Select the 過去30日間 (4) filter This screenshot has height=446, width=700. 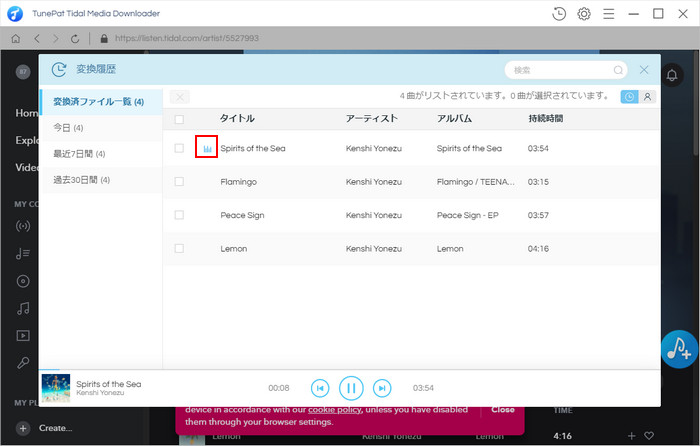101,180
